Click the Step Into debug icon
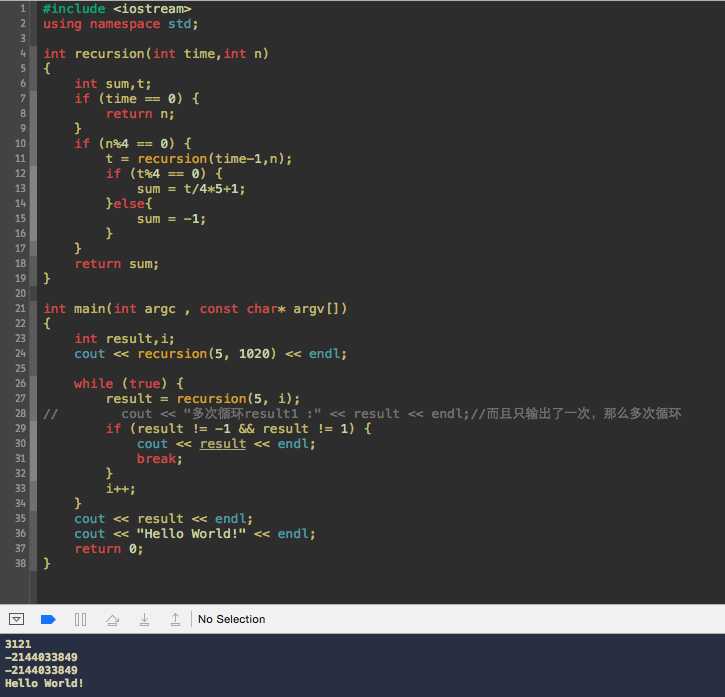This screenshot has width=725, height=697. tap(144, 619)
